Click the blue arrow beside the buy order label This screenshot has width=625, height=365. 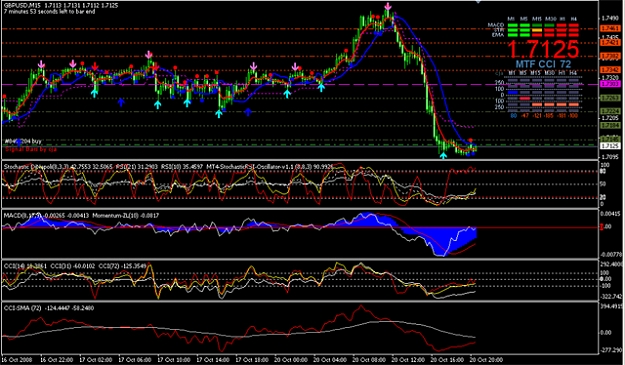pyautogui.click(x=19, y=142)
